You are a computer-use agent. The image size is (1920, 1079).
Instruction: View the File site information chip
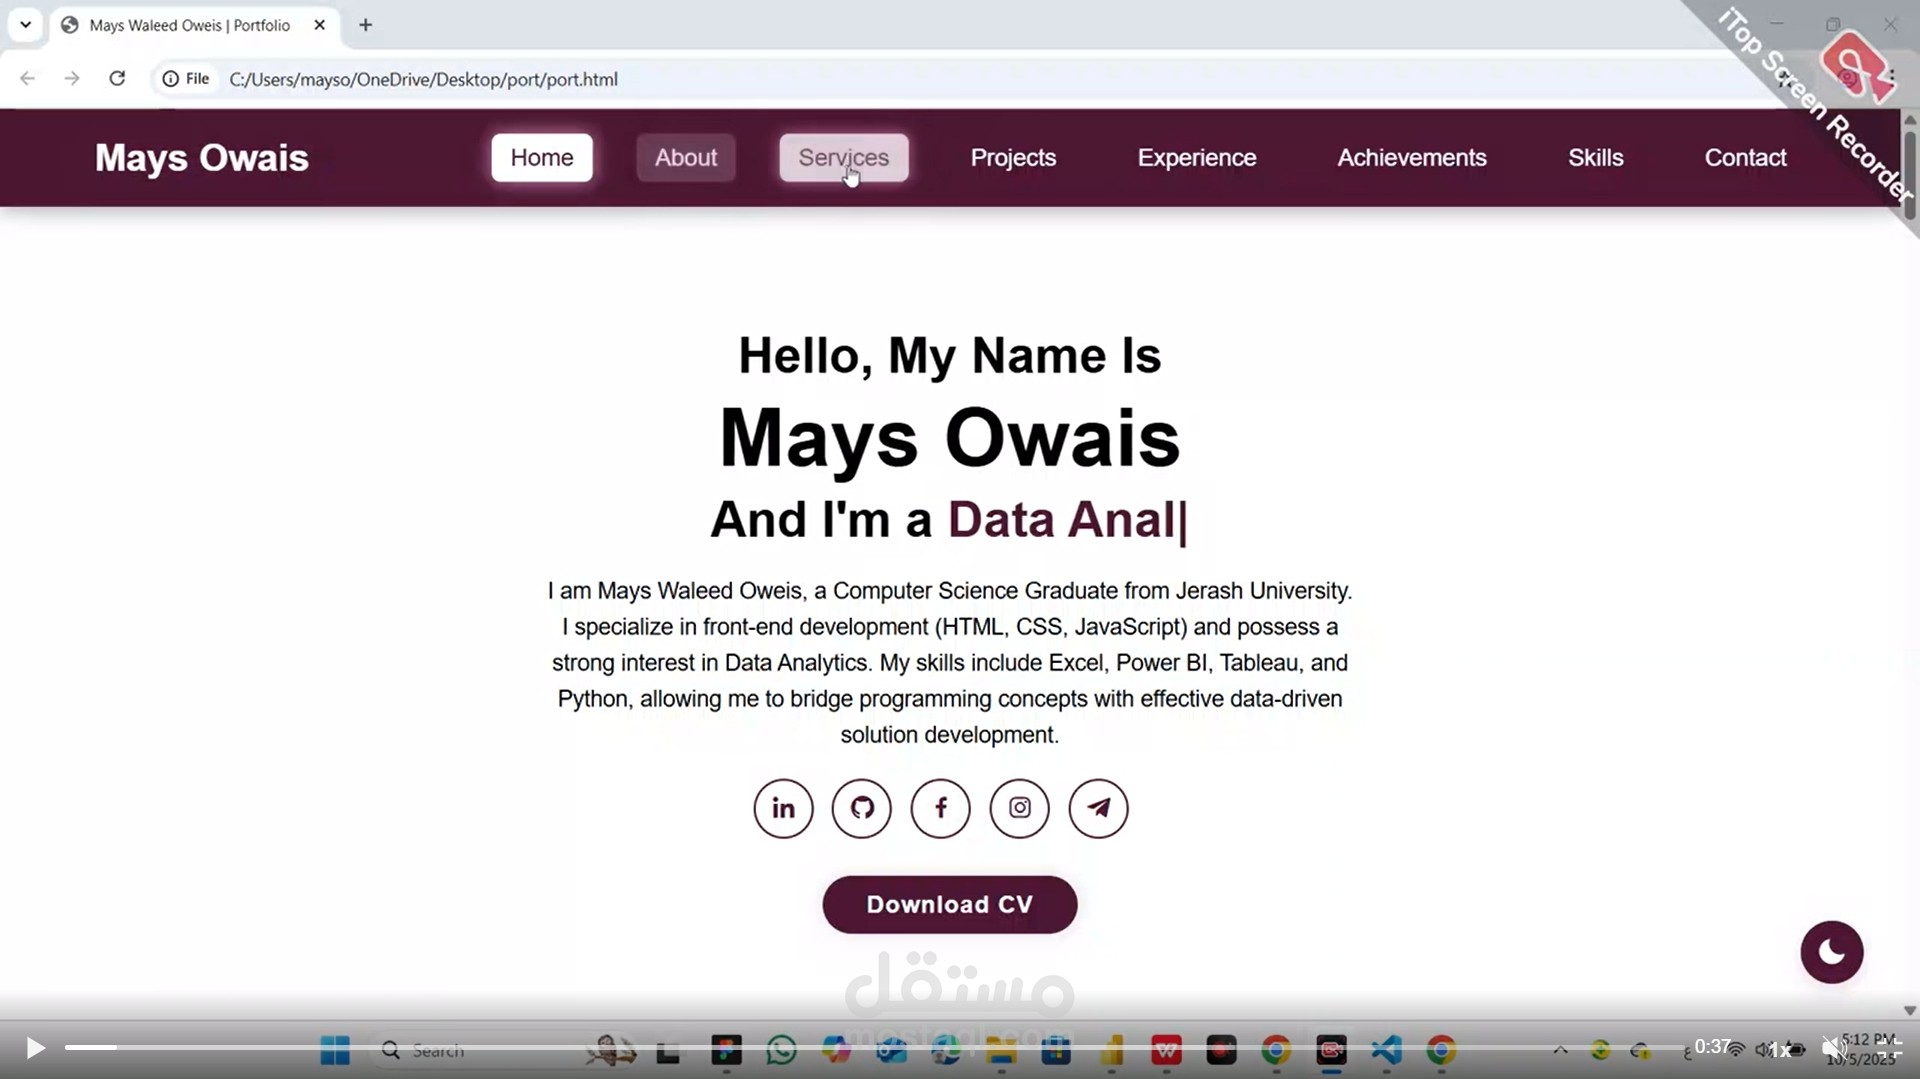coord(187,79)
